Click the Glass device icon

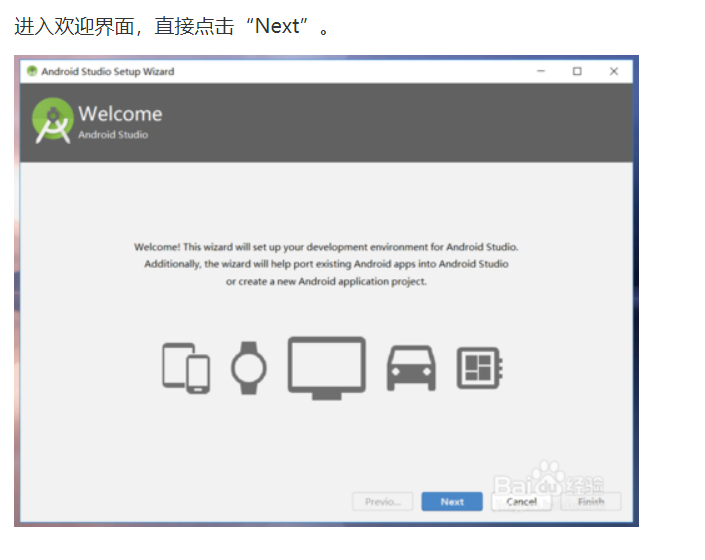coord(480,368)
